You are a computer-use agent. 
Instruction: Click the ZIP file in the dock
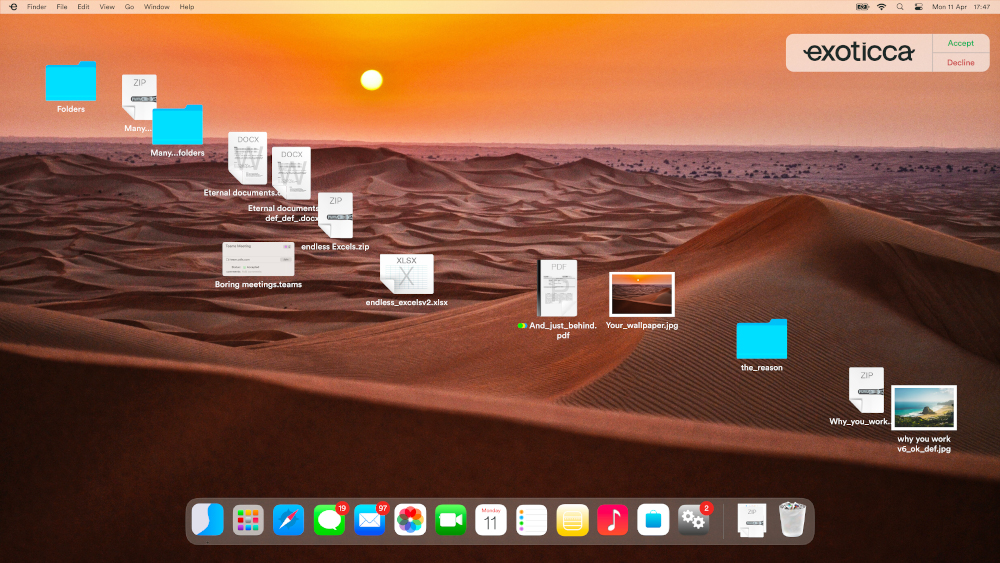point(752,520)
